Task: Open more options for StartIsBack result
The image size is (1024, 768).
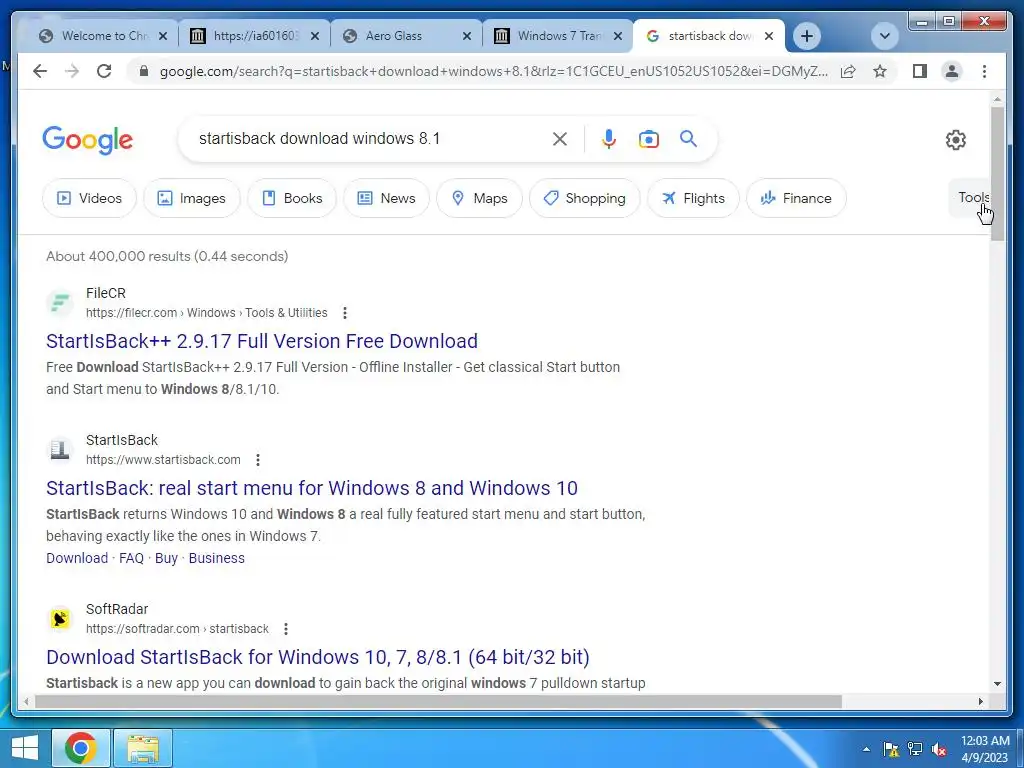Action: [258, 460]
